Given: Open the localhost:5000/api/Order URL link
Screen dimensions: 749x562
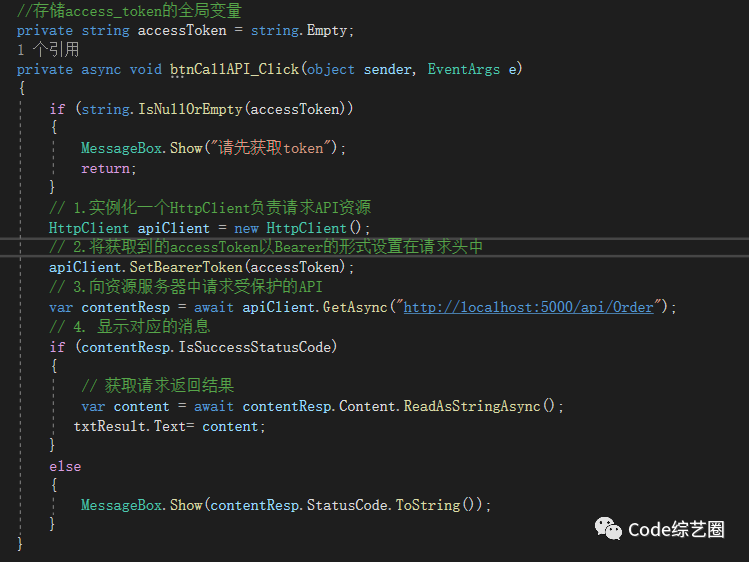Looking at the screenshot, I should [x=528, y=307].
